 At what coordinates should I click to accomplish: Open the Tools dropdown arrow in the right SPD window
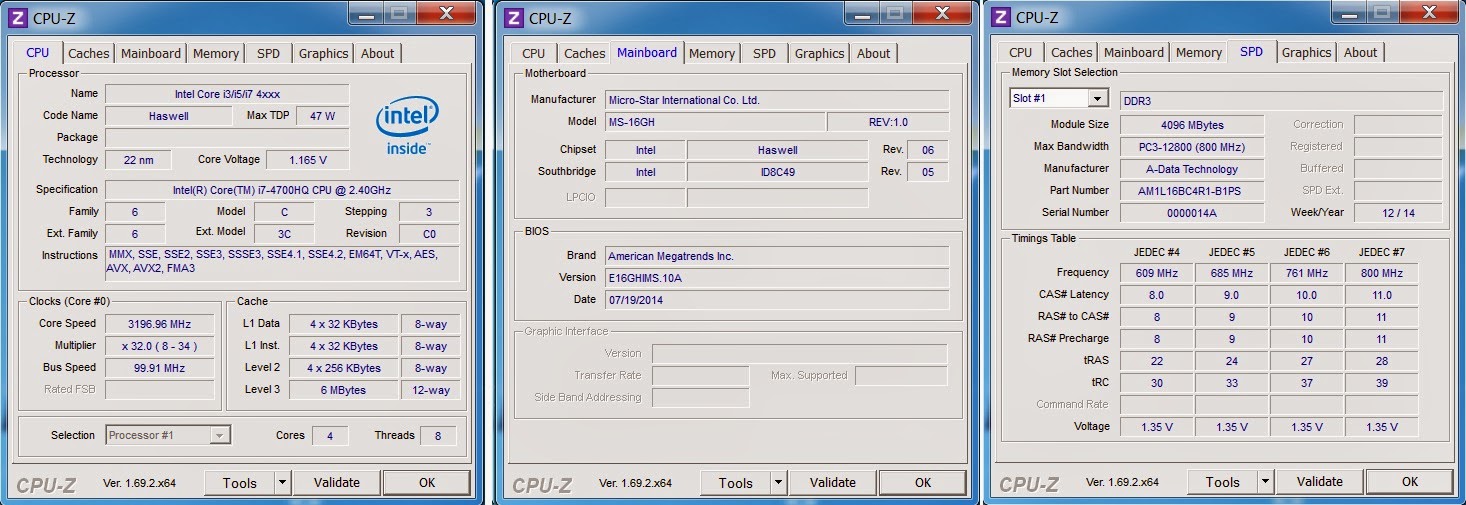click(1265, 481)
